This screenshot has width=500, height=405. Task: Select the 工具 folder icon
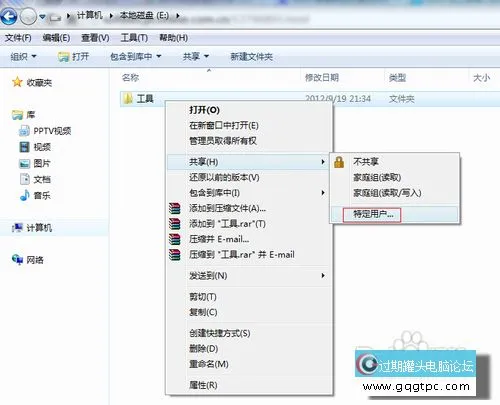pos(128,98)
